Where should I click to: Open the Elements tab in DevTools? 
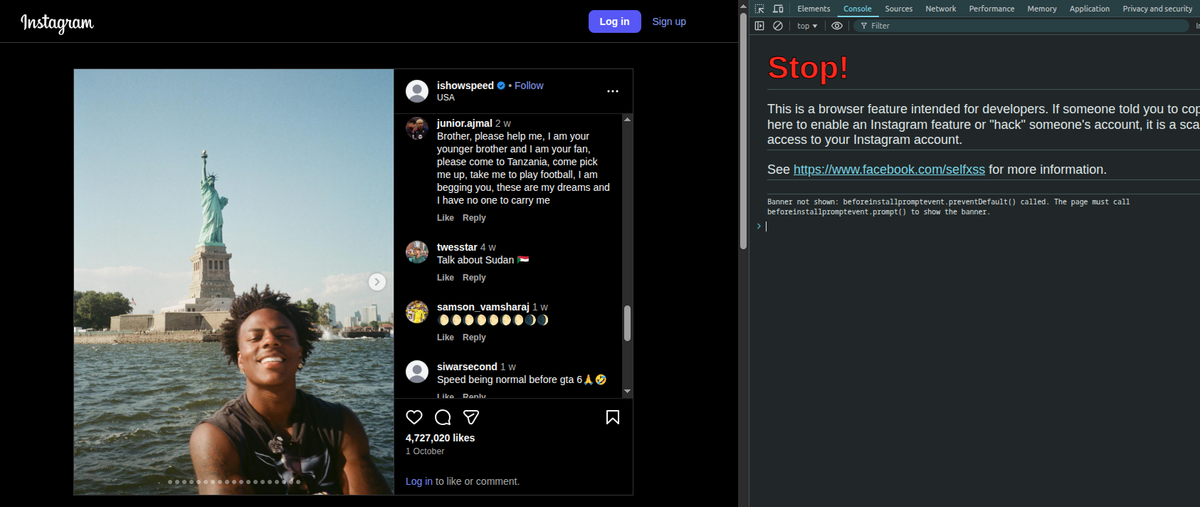[813, 9]
